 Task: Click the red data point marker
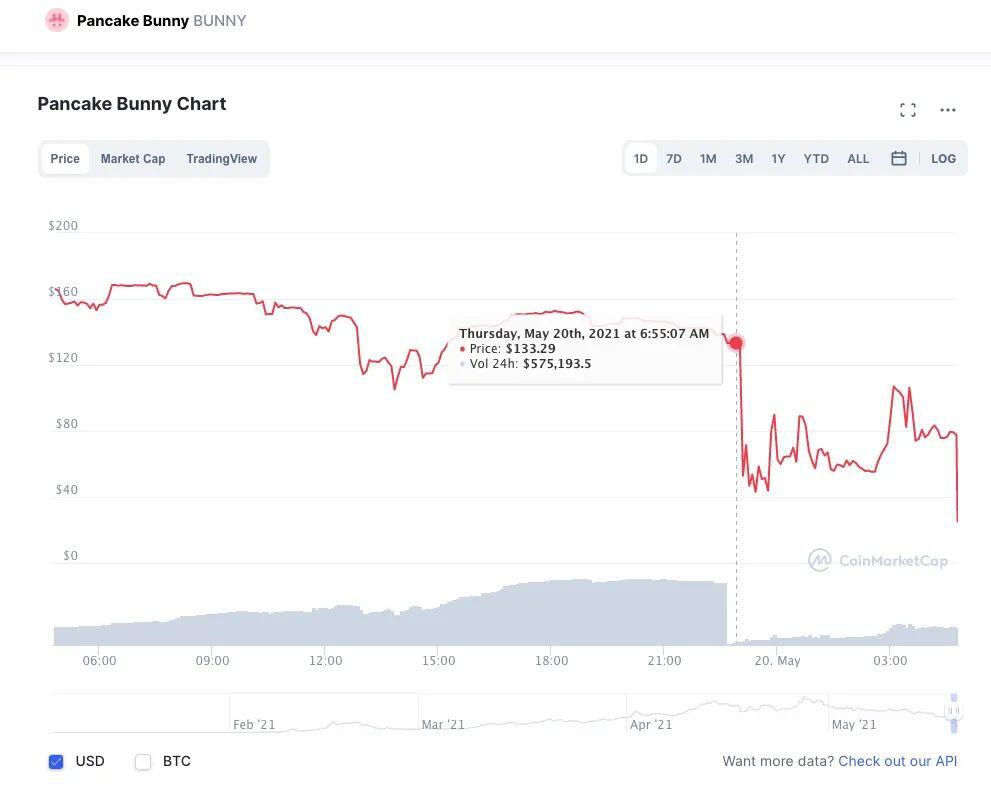pos(736,343)
